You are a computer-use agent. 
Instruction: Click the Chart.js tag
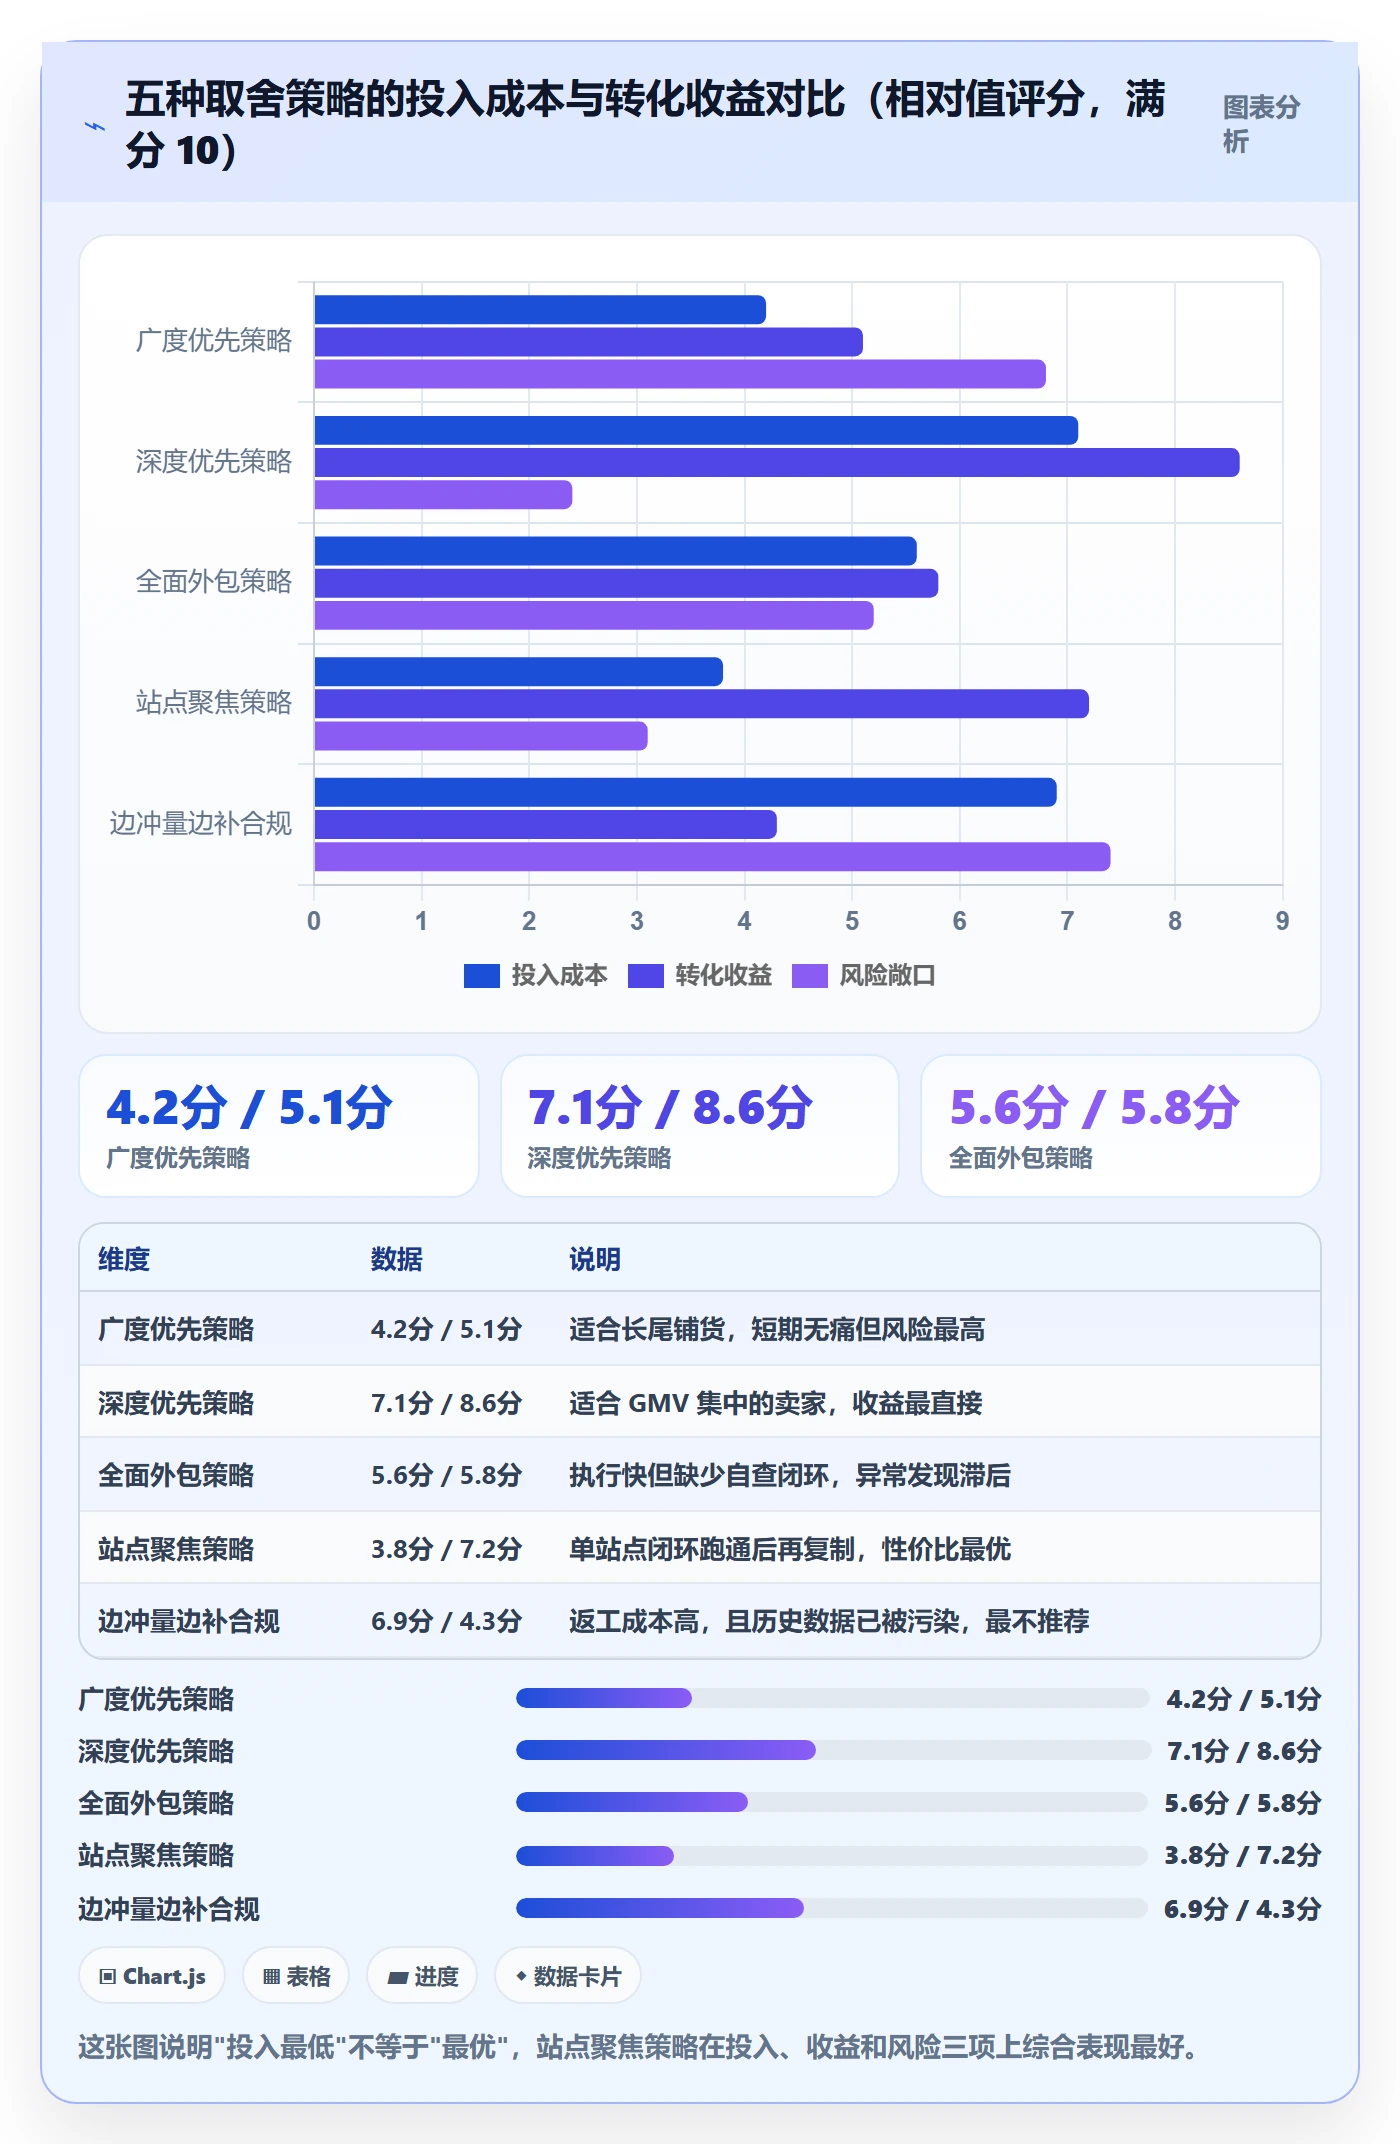coord(152,1976)
